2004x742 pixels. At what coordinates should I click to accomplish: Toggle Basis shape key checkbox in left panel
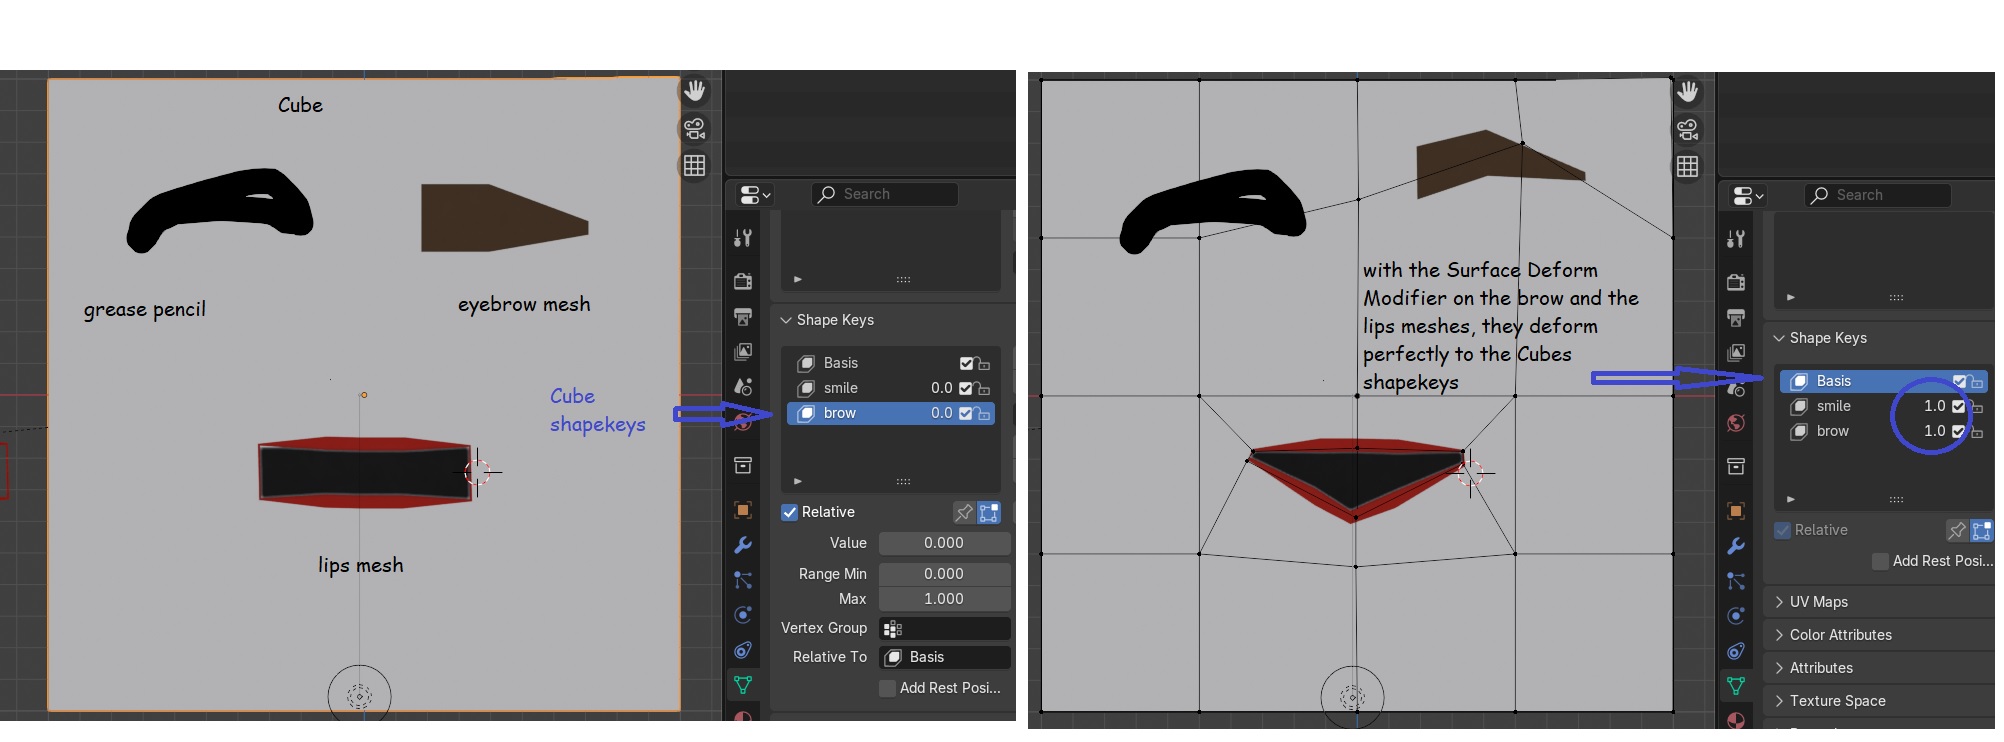(x=966, y=363)
